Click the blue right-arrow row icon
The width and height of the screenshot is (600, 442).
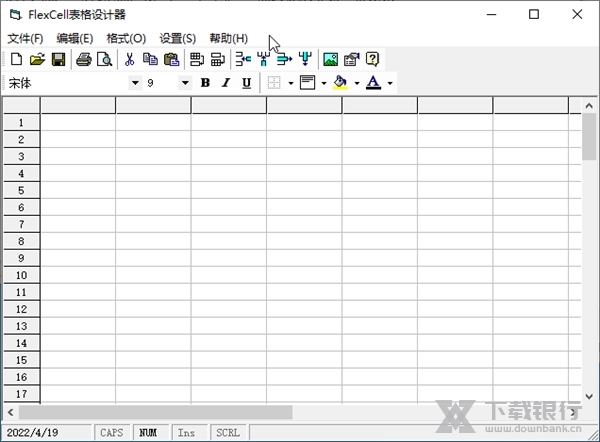[284, 59]
